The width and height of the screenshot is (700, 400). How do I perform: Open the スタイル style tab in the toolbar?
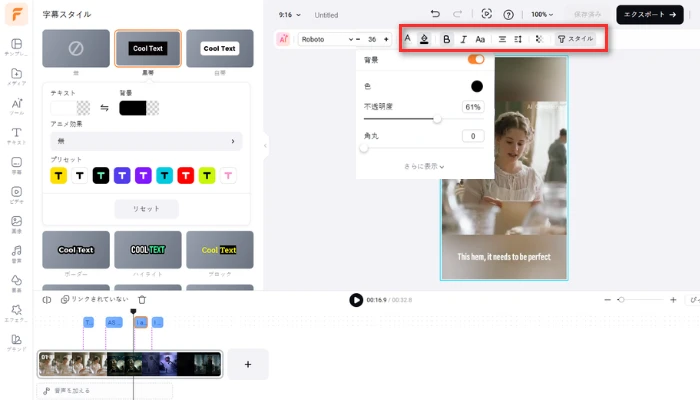pyautogui.click(x=575, y=39)
